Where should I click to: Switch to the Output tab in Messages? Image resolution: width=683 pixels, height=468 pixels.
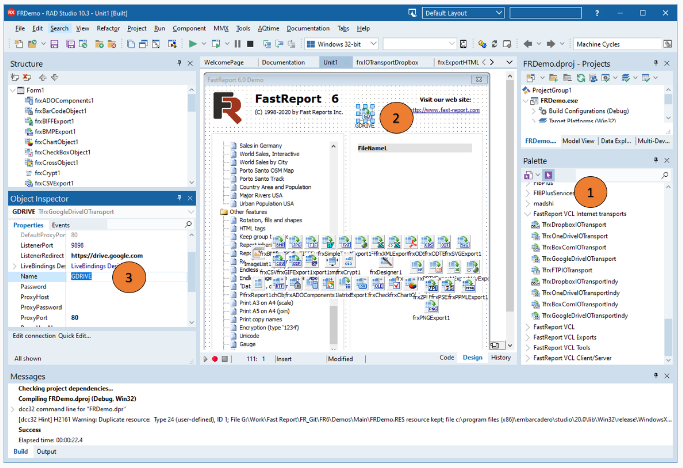[46, 451]
